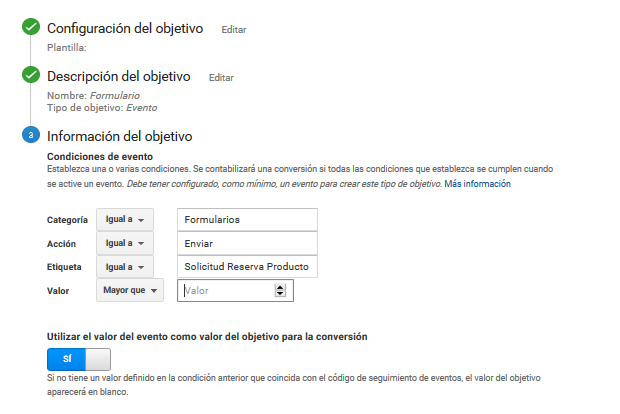Click the grey handle of the Sí toggle
The image size is (620, 414).
[x=98, y=359]
